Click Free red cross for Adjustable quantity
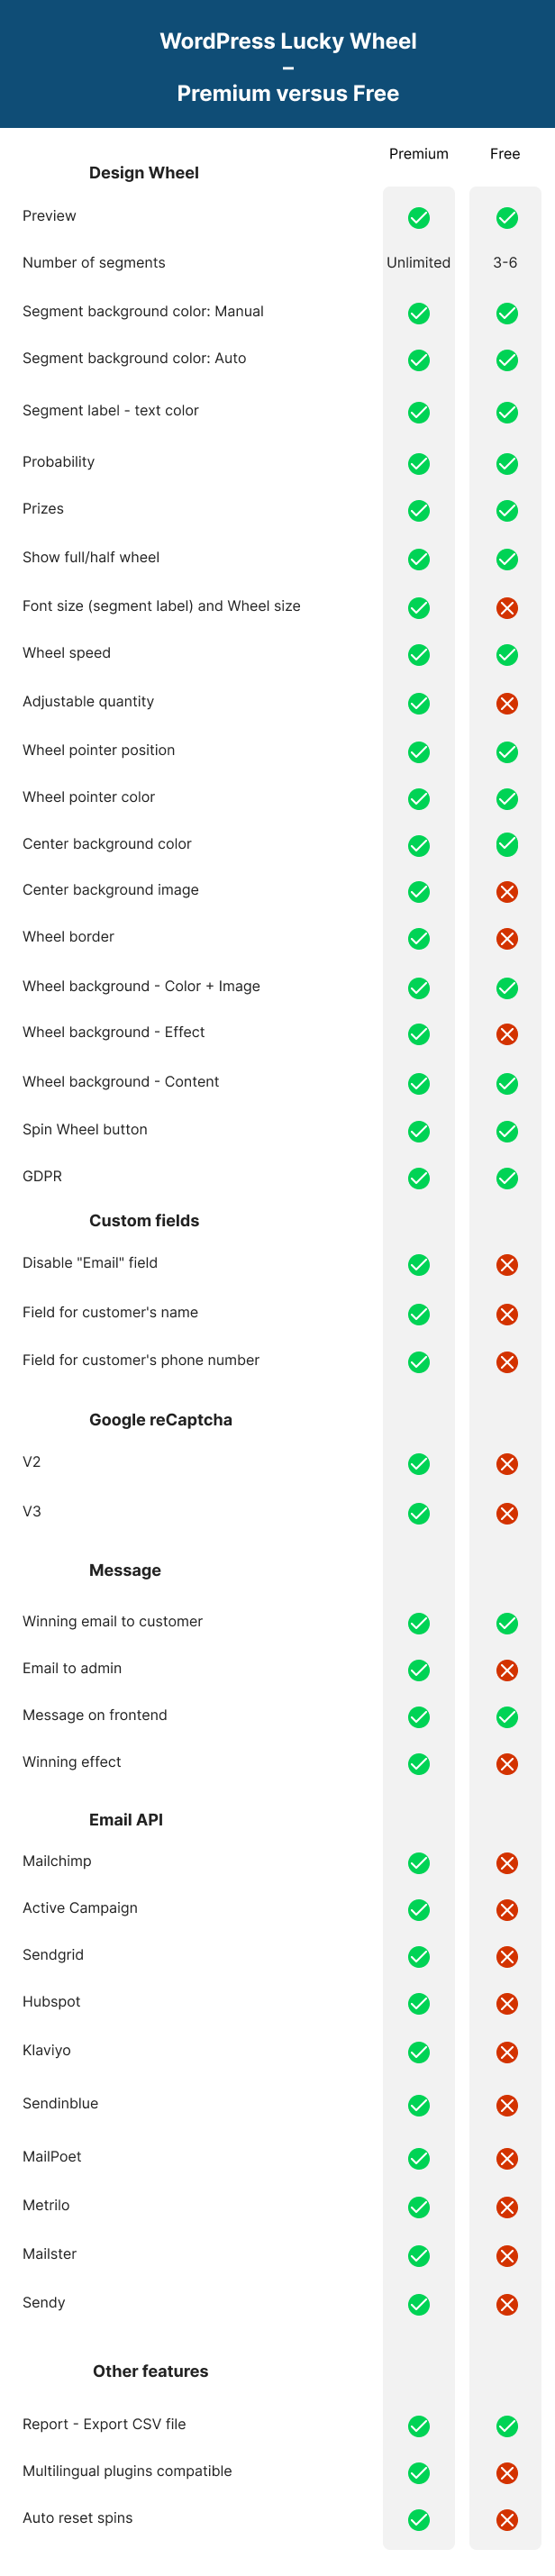This screenshot has height=2576, width=555. (507, 703)
